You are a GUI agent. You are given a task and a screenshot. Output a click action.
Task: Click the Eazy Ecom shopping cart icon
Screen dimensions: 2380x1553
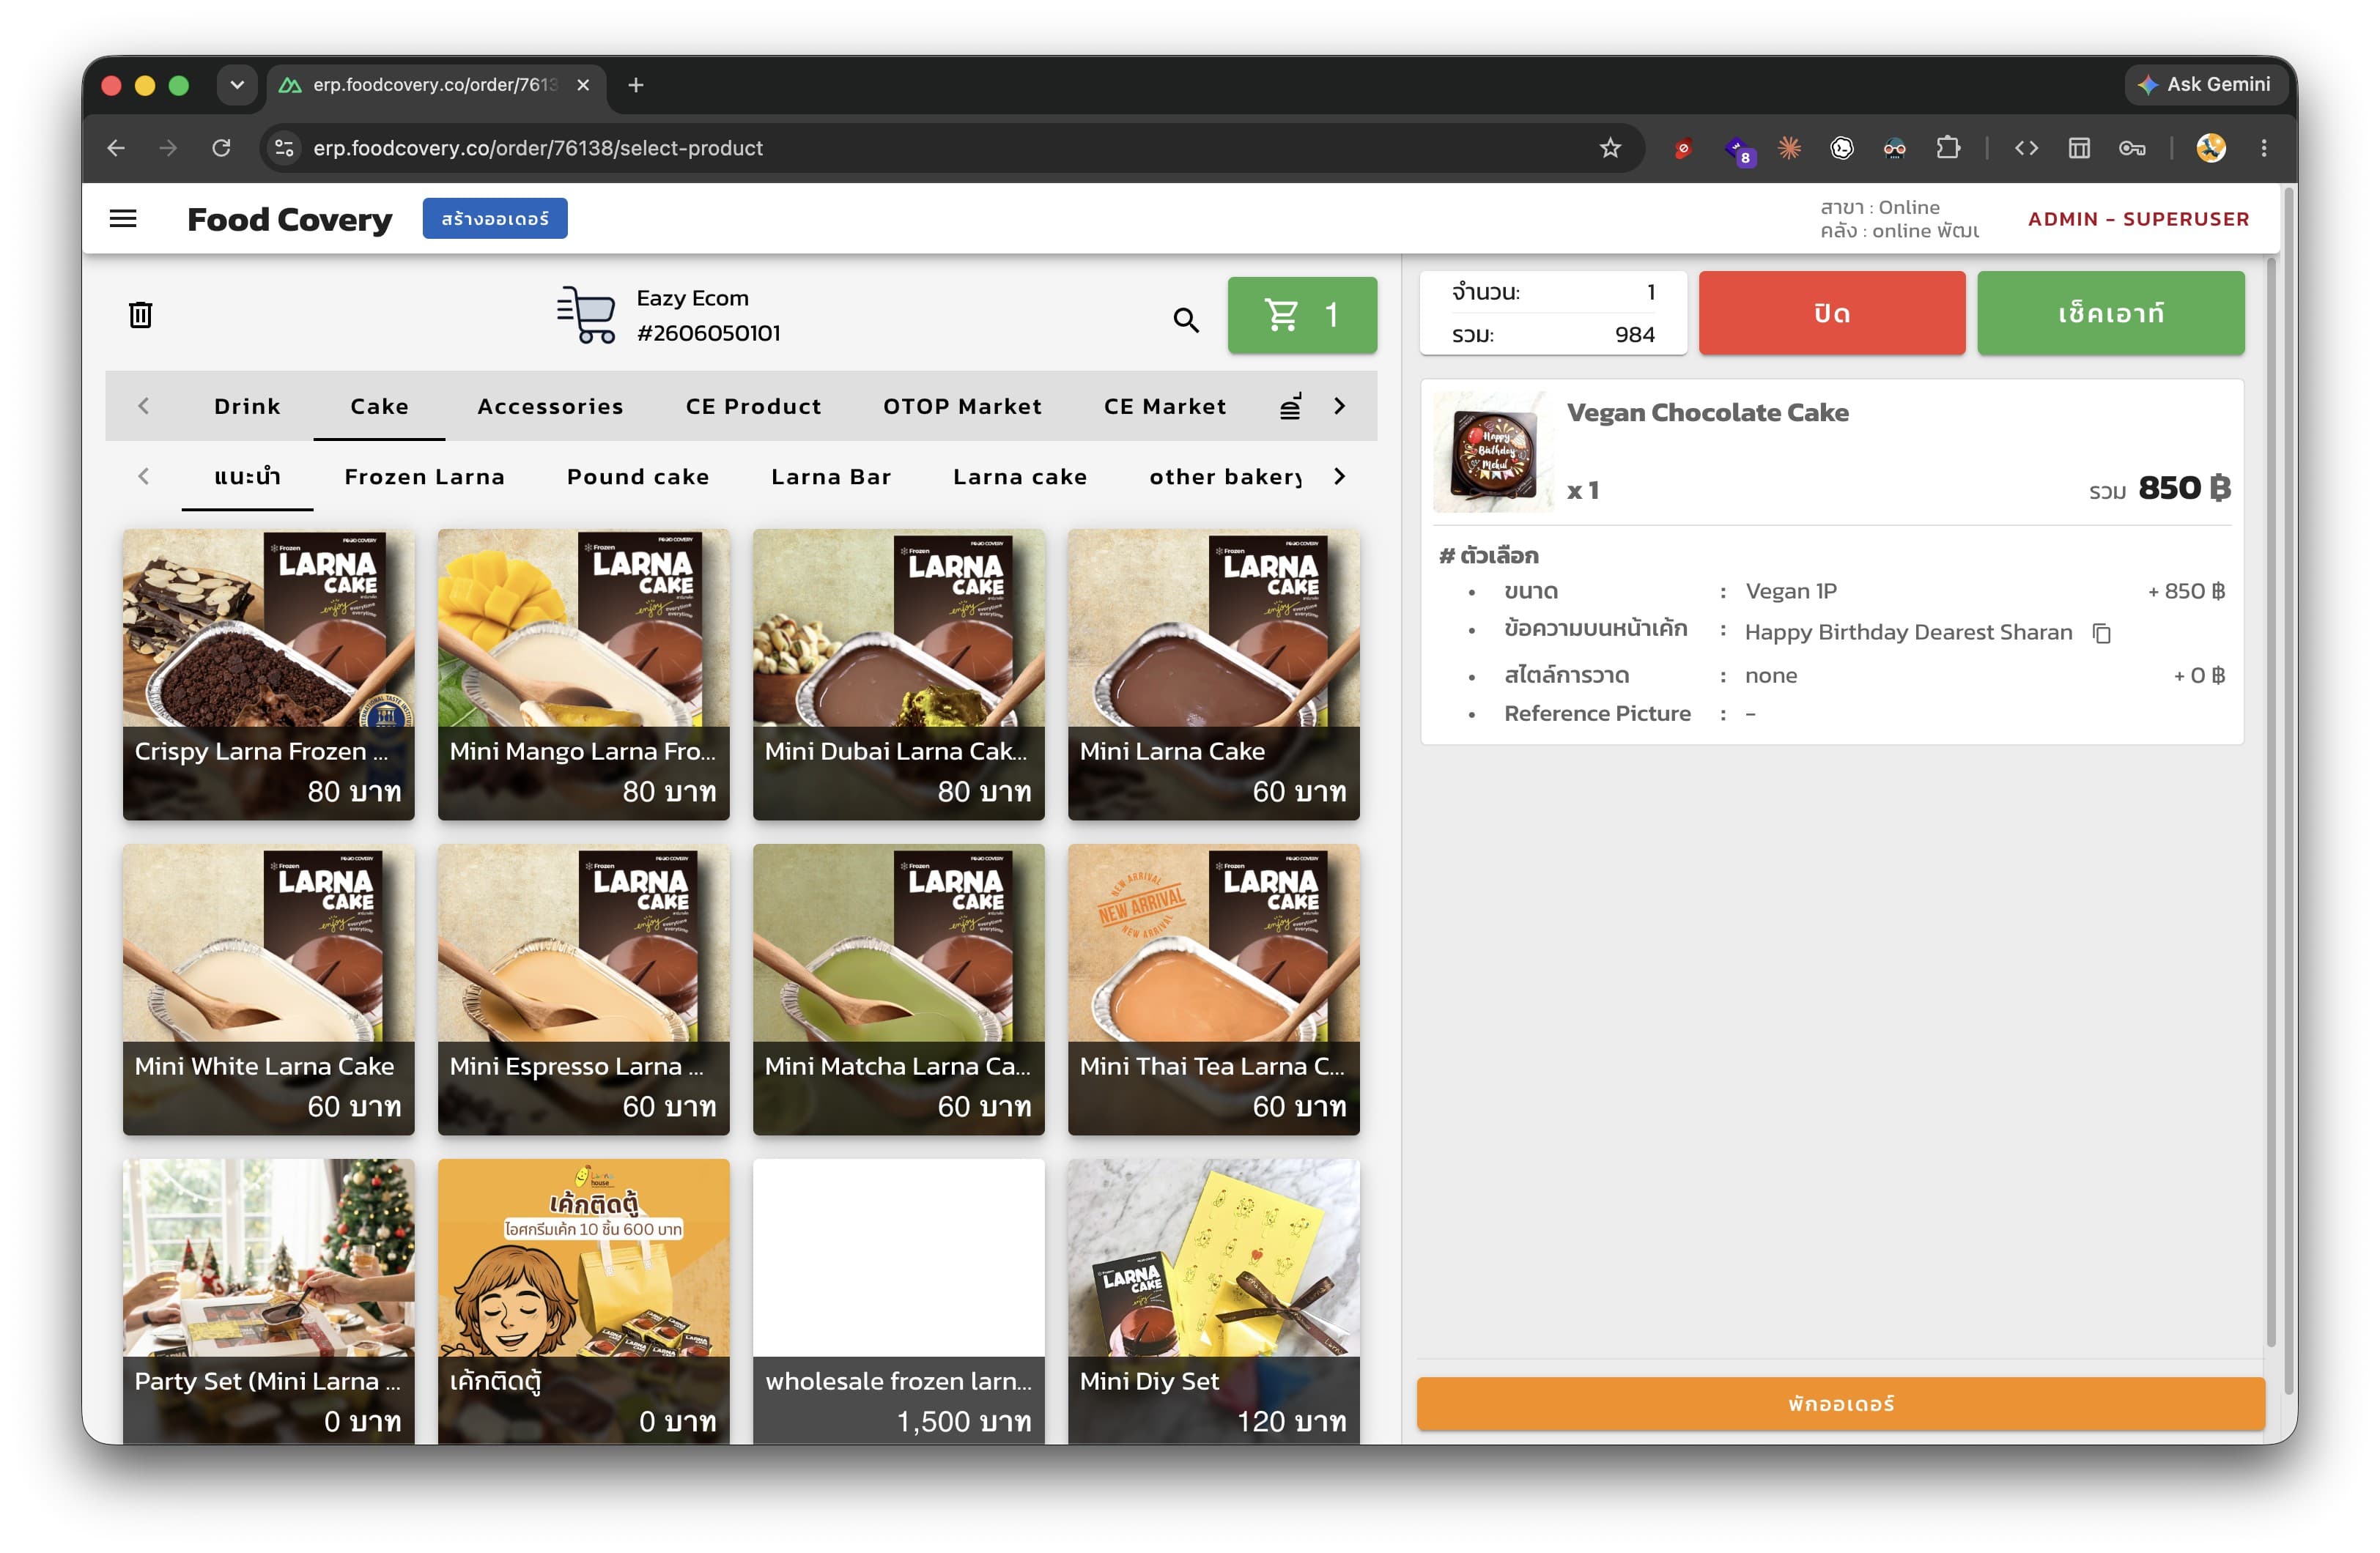coord(587,314)
